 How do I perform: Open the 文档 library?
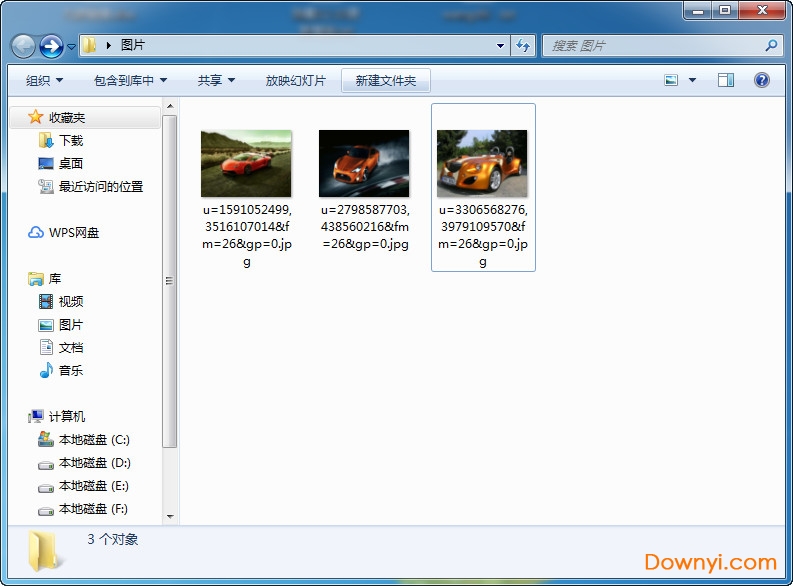pos(71,348)
